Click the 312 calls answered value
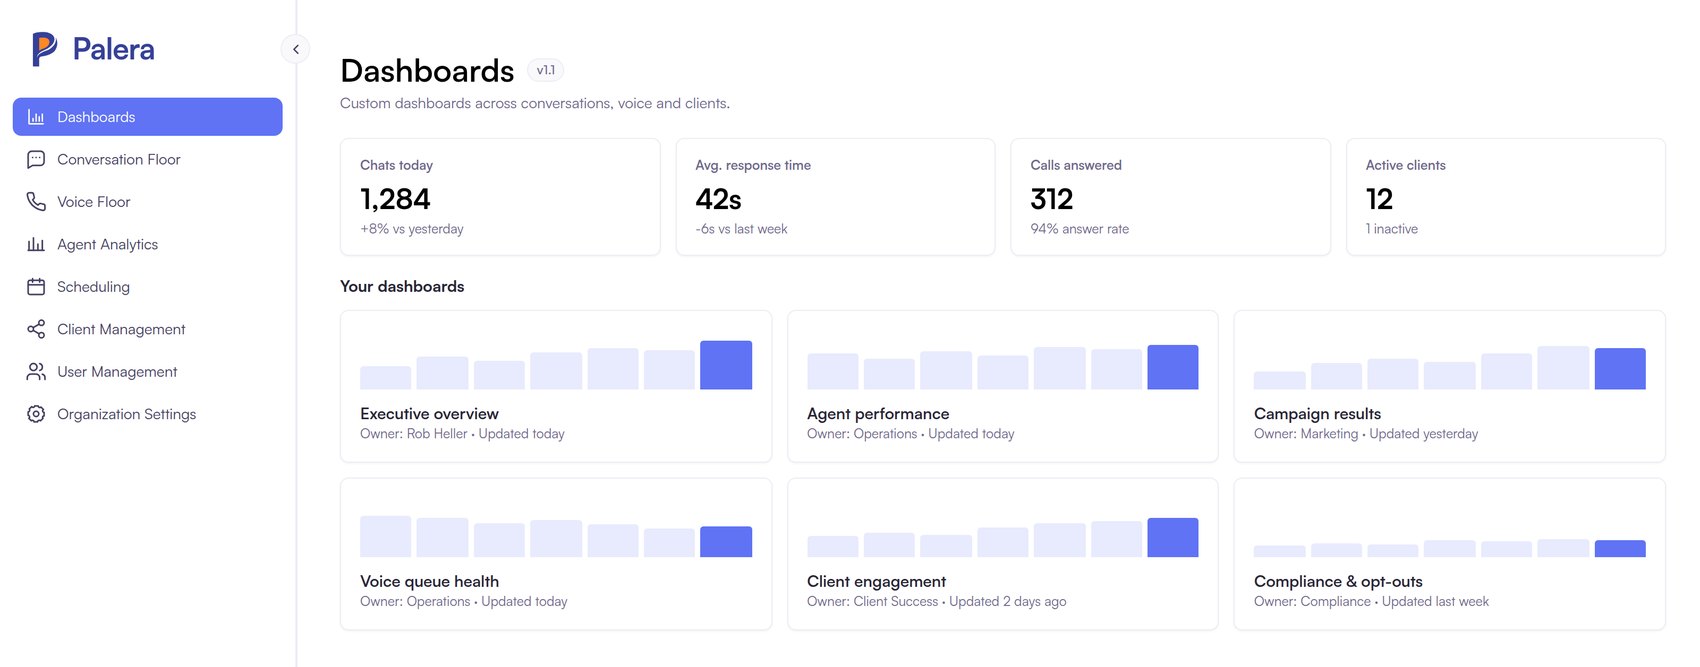Screen dimensions: 1700x667 1052,199
